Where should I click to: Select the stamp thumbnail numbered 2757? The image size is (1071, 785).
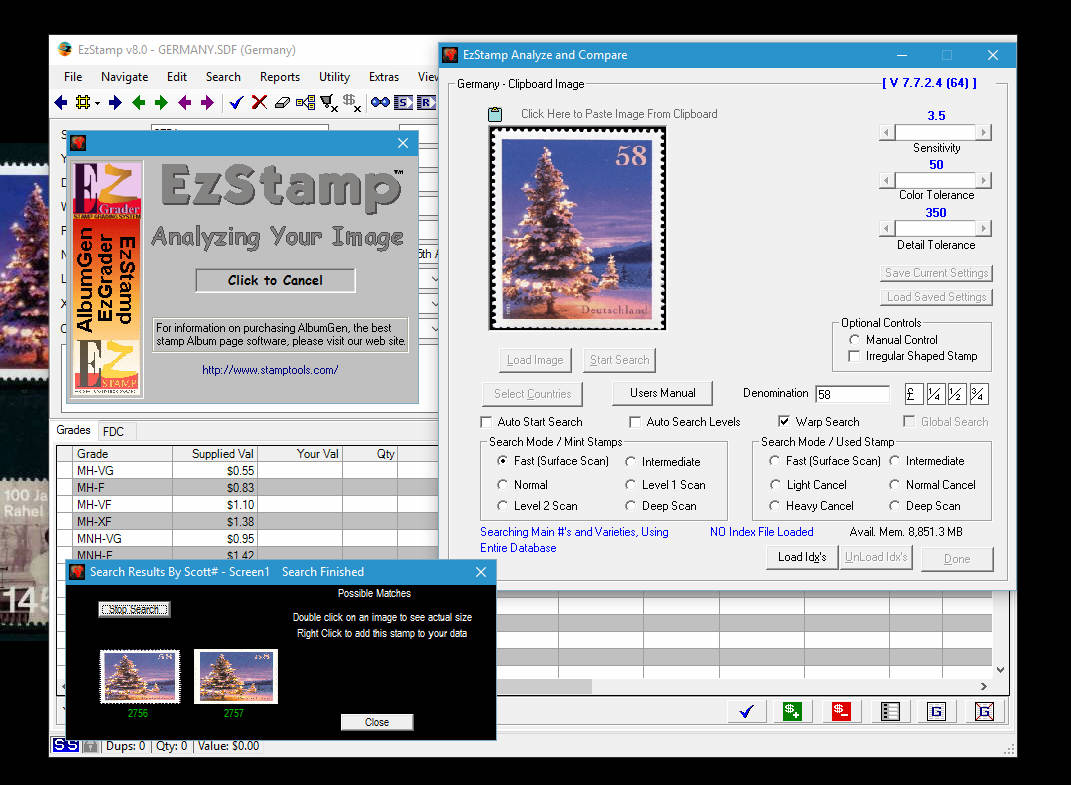click(236, 676)
